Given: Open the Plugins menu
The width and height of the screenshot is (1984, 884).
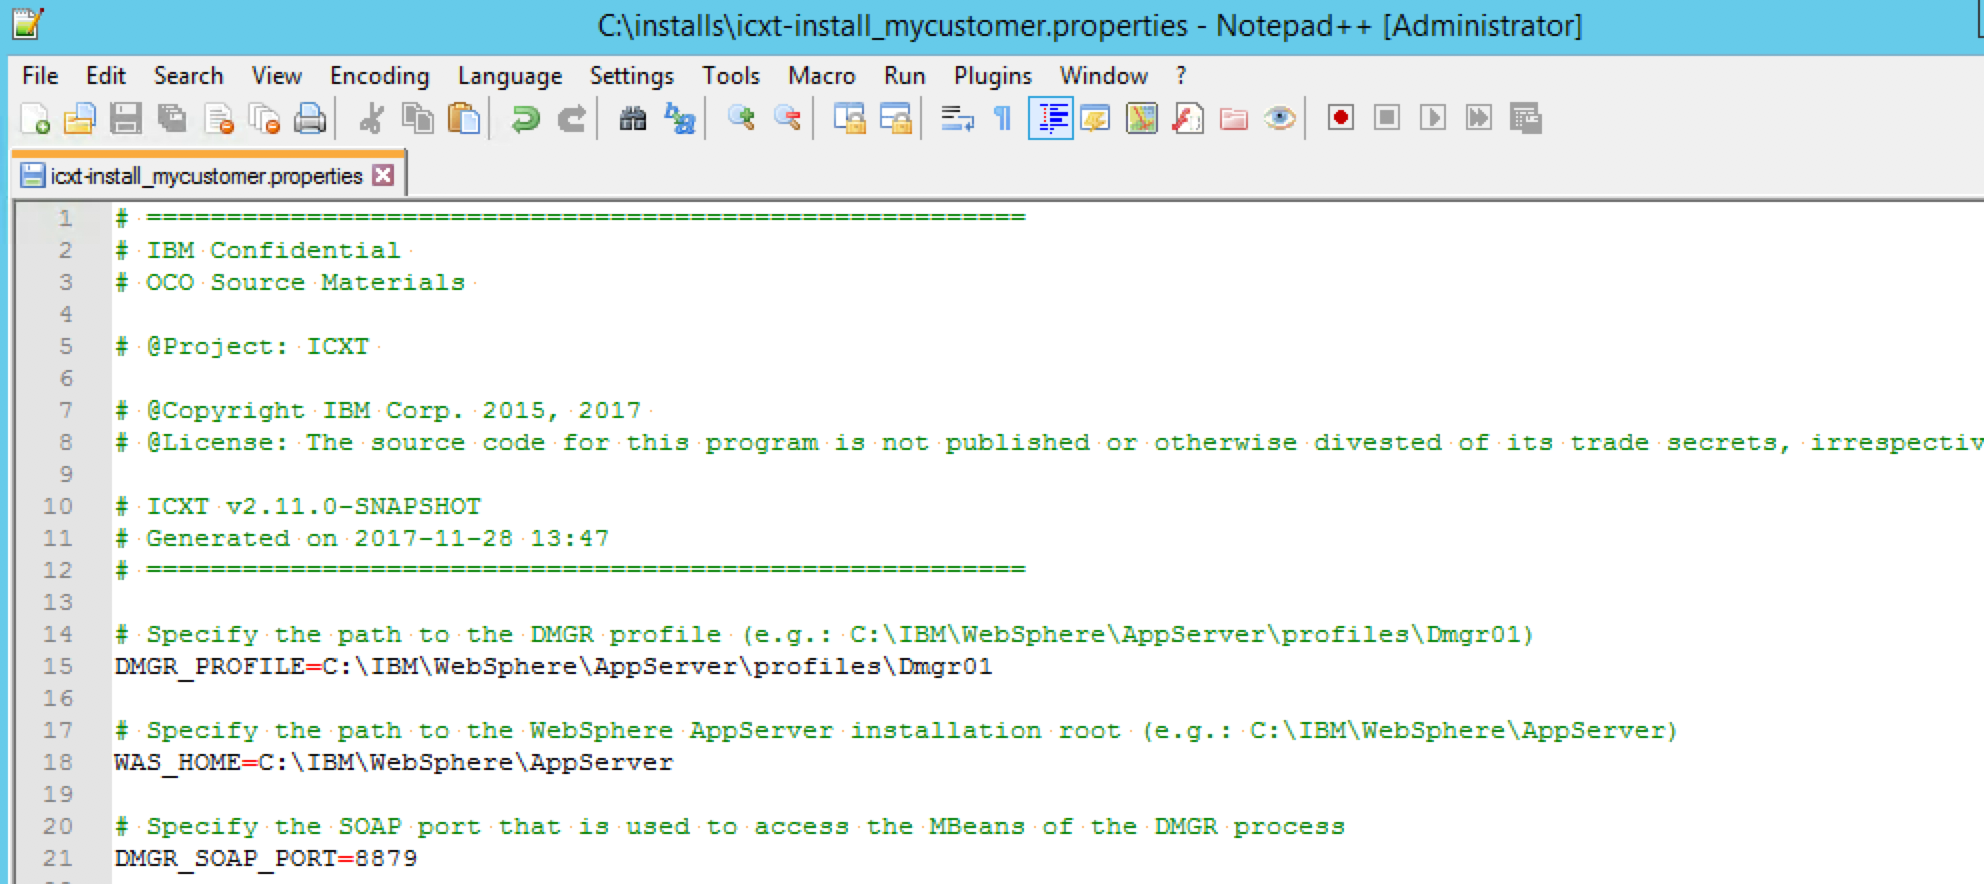Looking at the screenshot, I should tap(992, 76).
